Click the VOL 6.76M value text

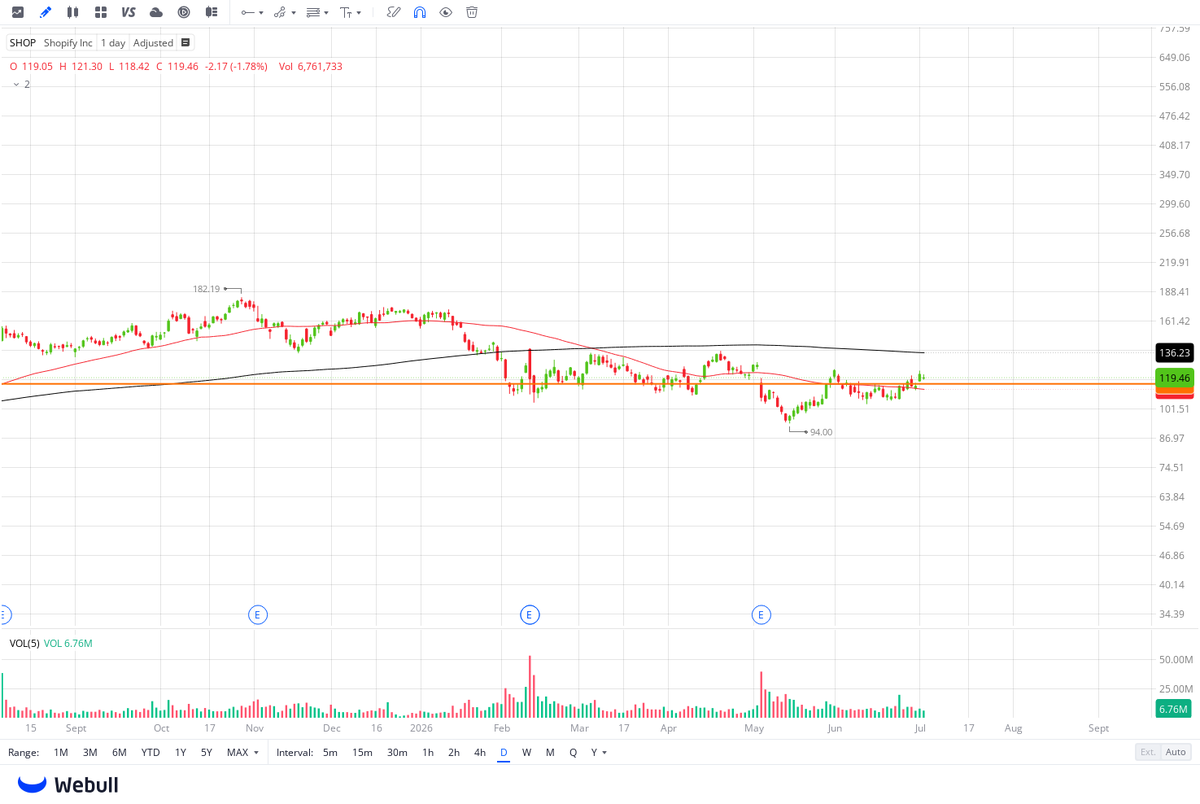point(69,643)
